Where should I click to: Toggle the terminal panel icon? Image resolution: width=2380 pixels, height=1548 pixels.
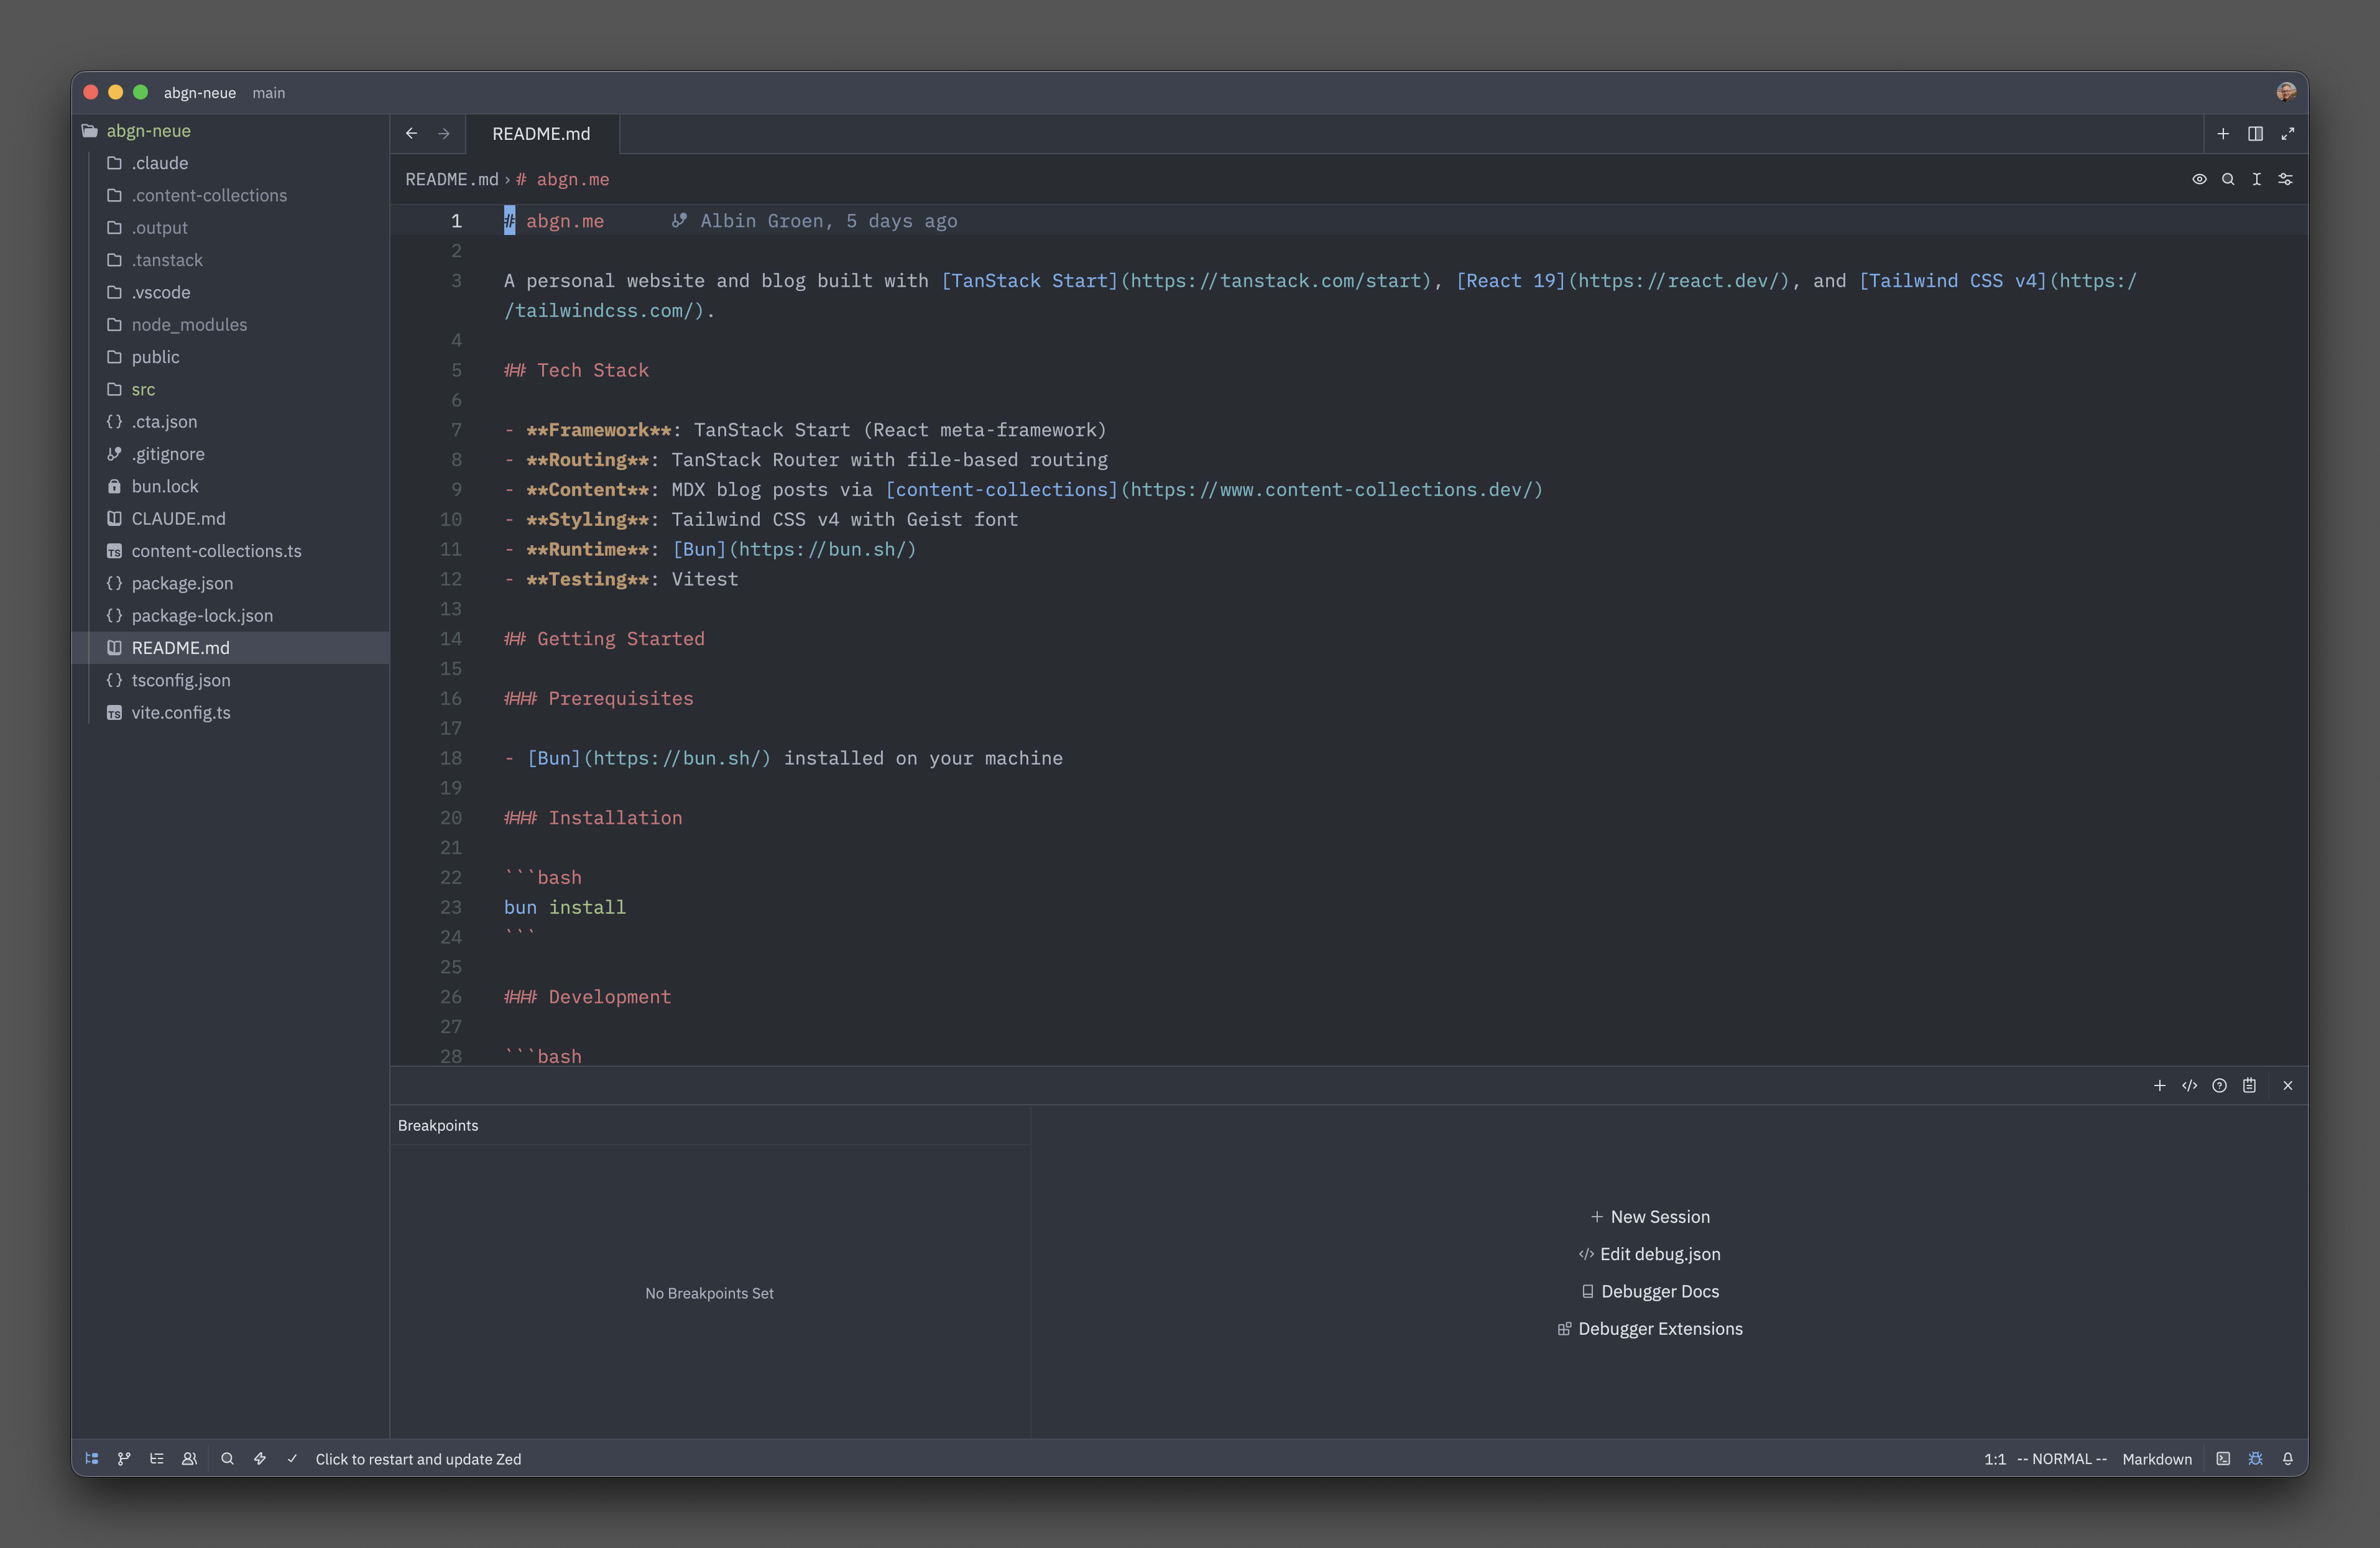pyautogui.click(x=2223, y=1459)
